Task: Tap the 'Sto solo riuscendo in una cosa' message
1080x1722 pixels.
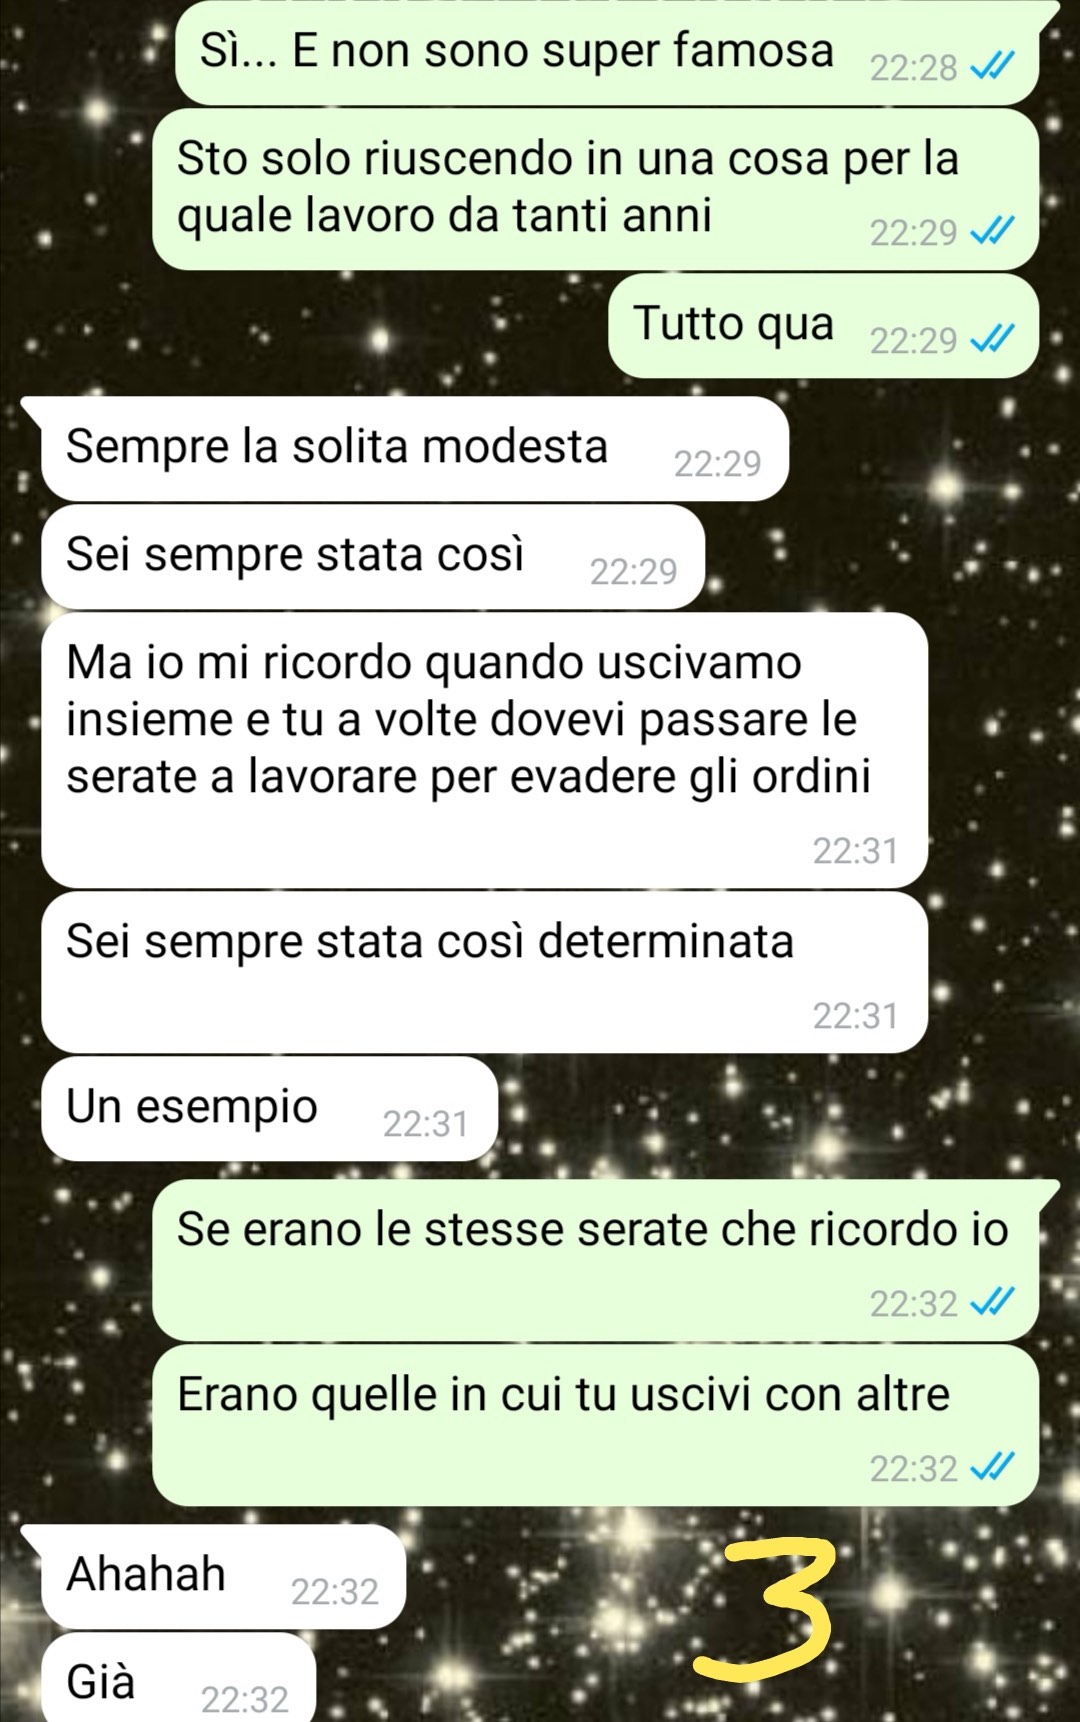Action: pyautogui.click(x=595, y=190)
